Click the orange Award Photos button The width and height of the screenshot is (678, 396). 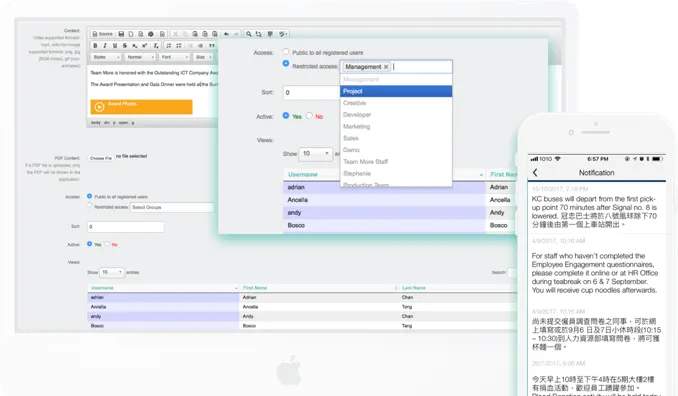click(x=141, y=107)
